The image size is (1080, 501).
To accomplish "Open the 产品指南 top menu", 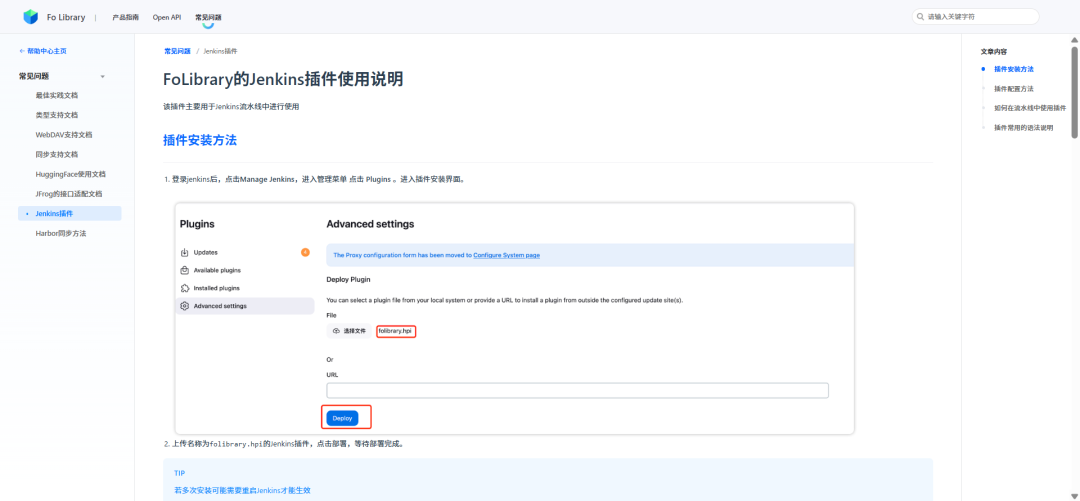I will click(125, 17).
